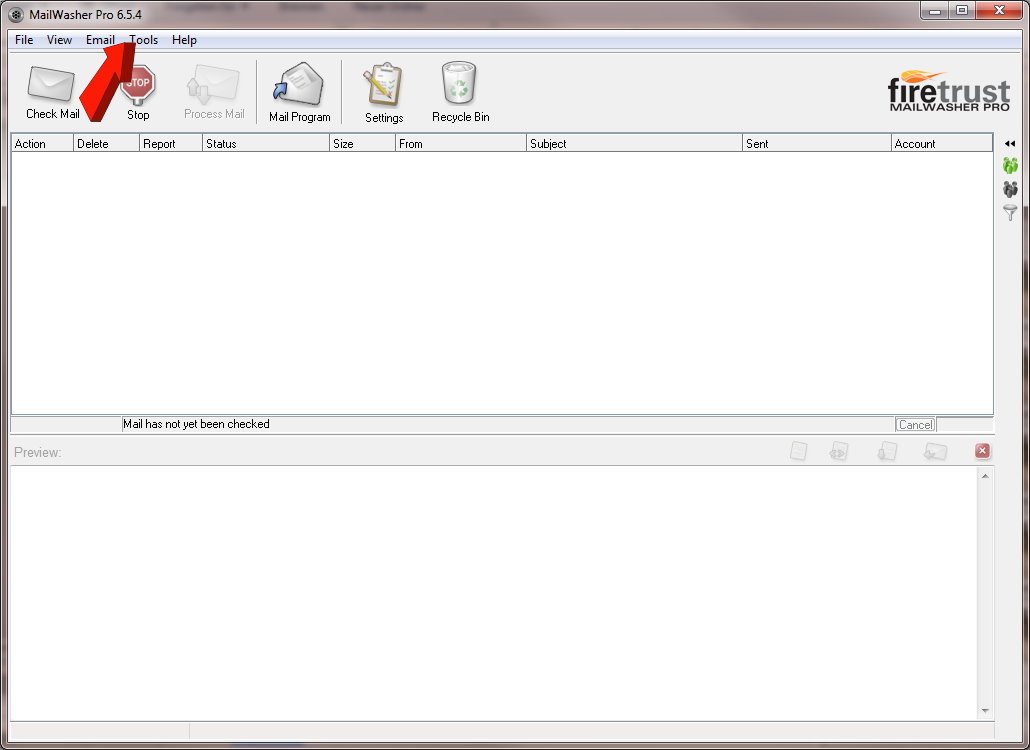Click preview scrollbar down arrow
Screen dimensions: 1030x750
click(x=985, y=711)
